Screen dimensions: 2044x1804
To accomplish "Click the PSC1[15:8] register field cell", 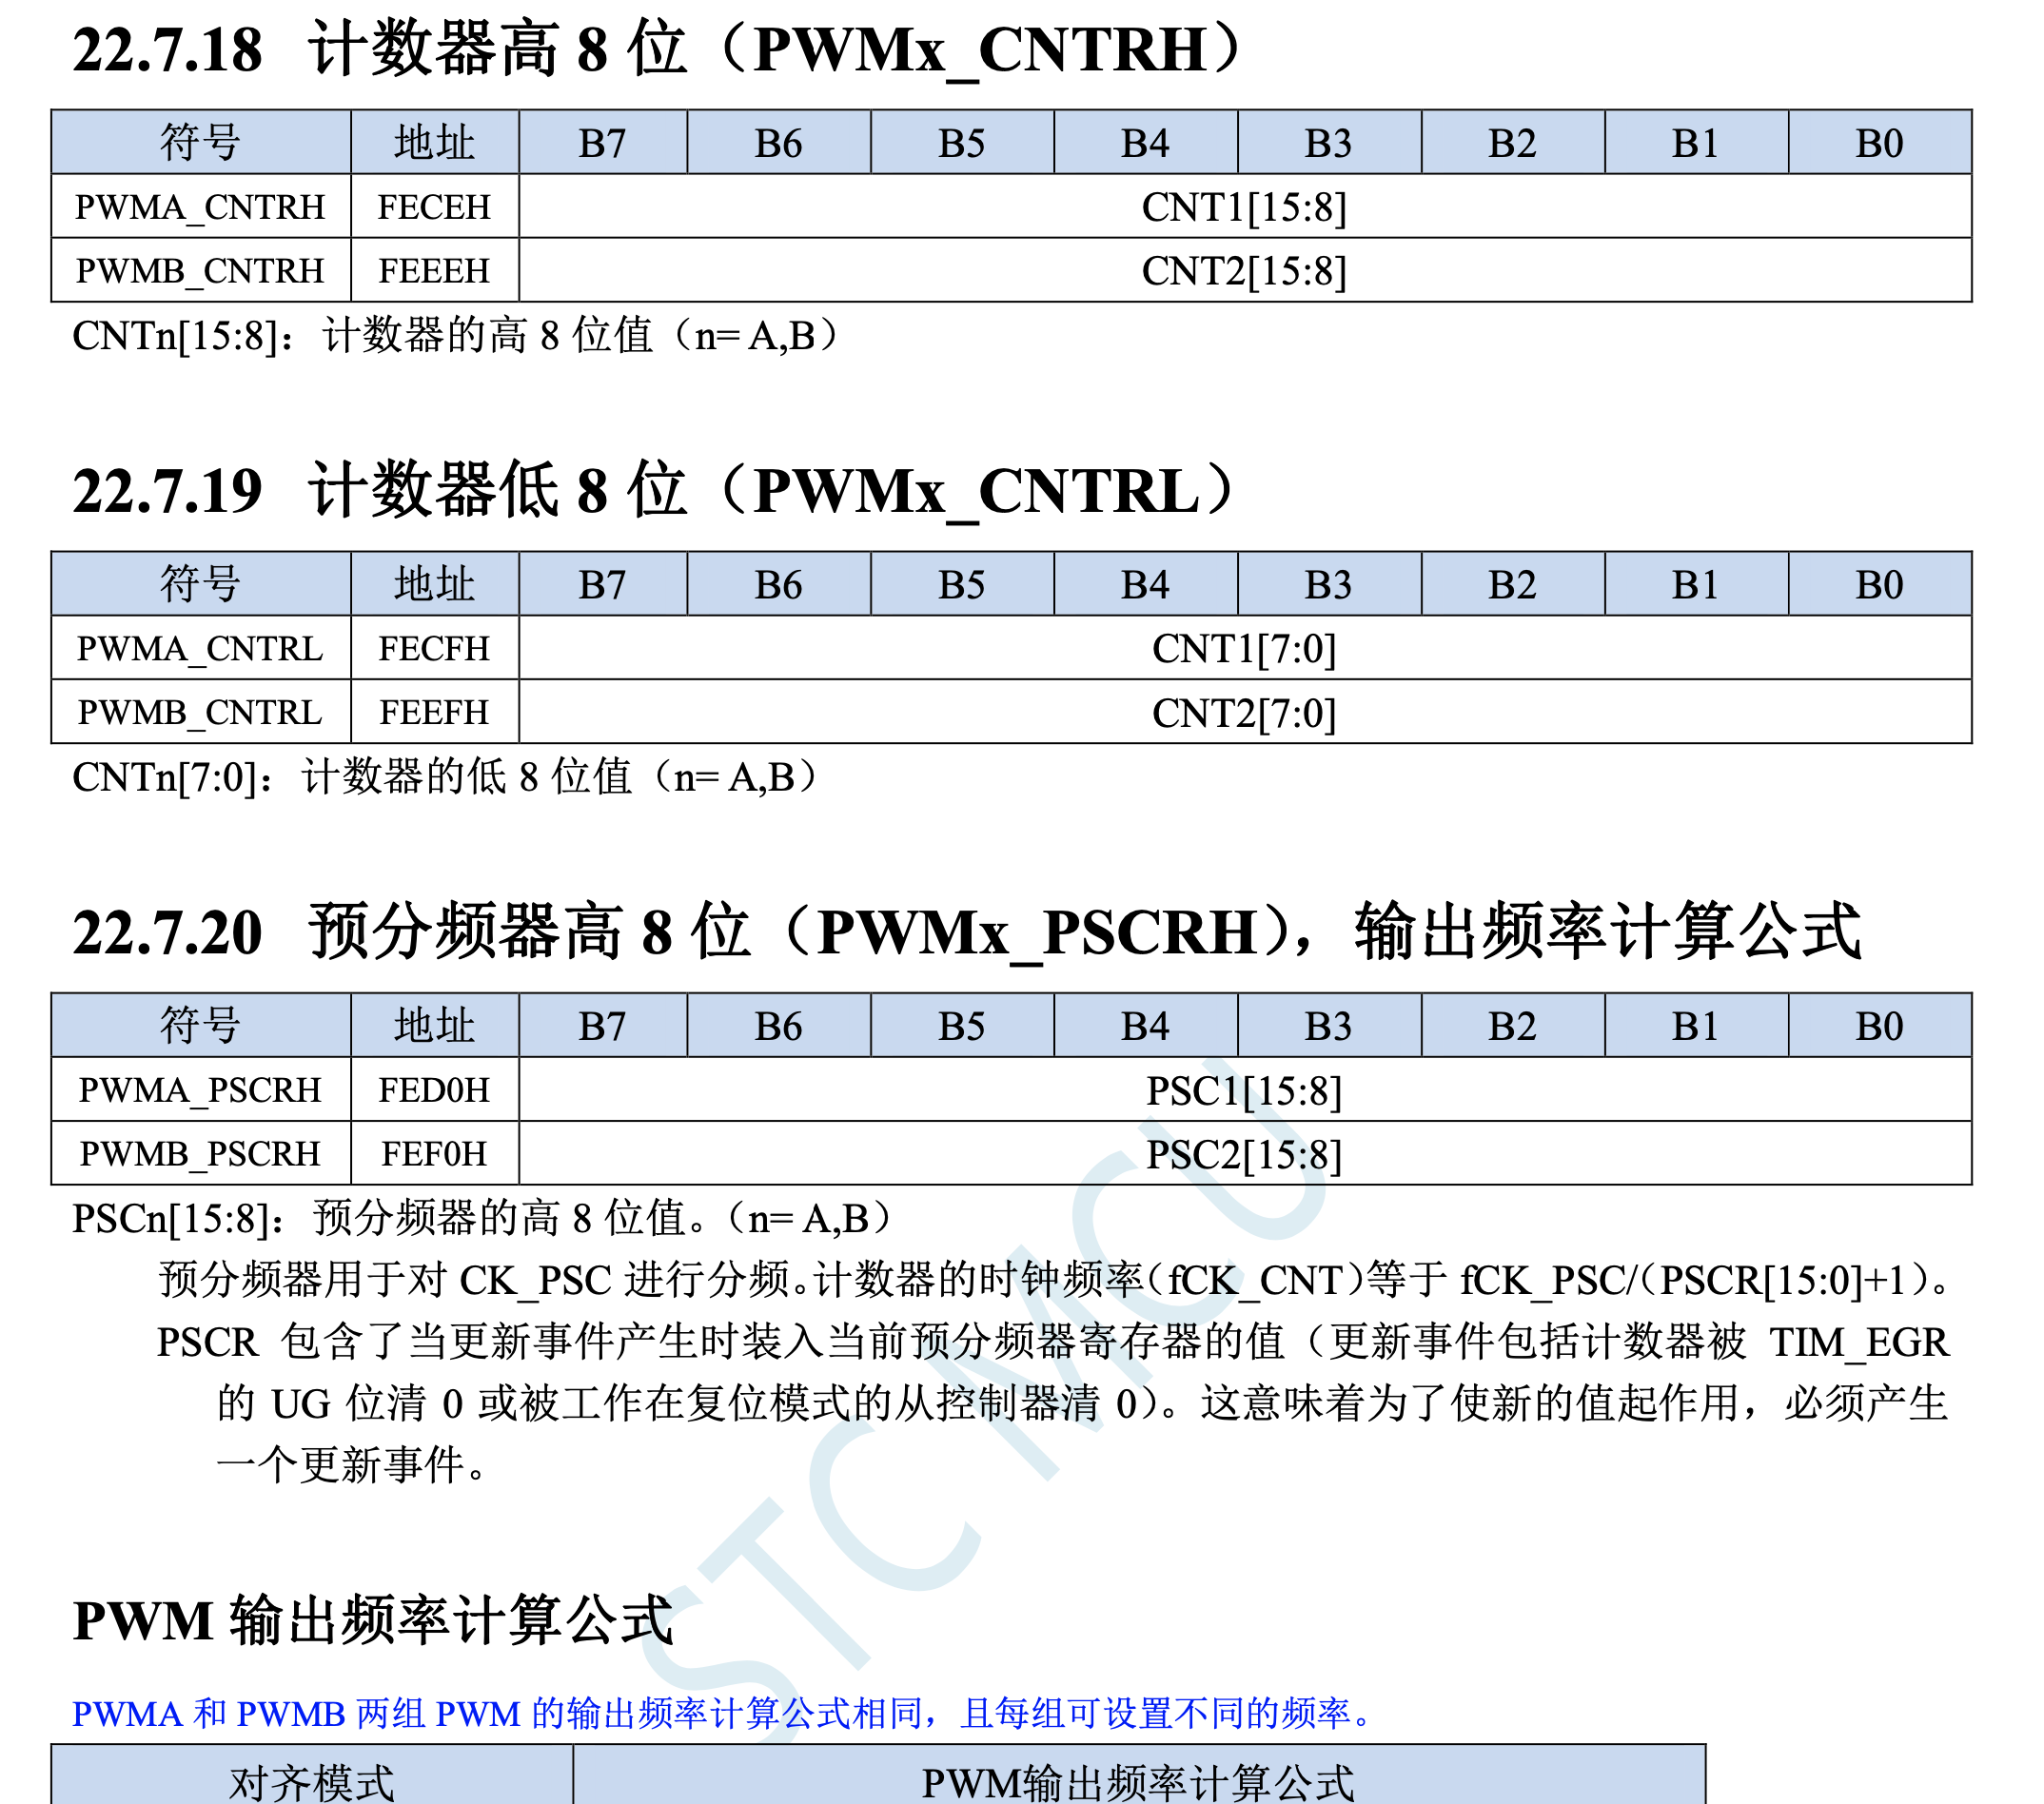I will (x=1245, y=1089).
